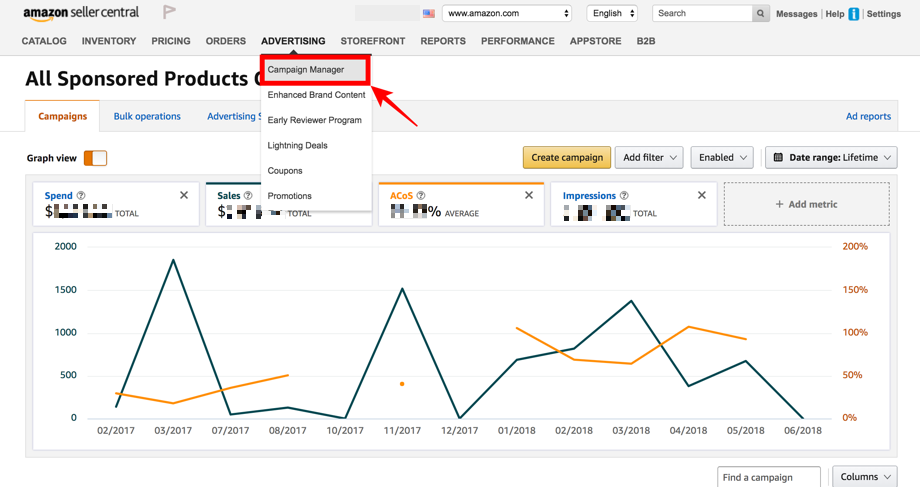This screenshot has height=487, width=920.
Task: Open the Messages link
Action: 796,14
